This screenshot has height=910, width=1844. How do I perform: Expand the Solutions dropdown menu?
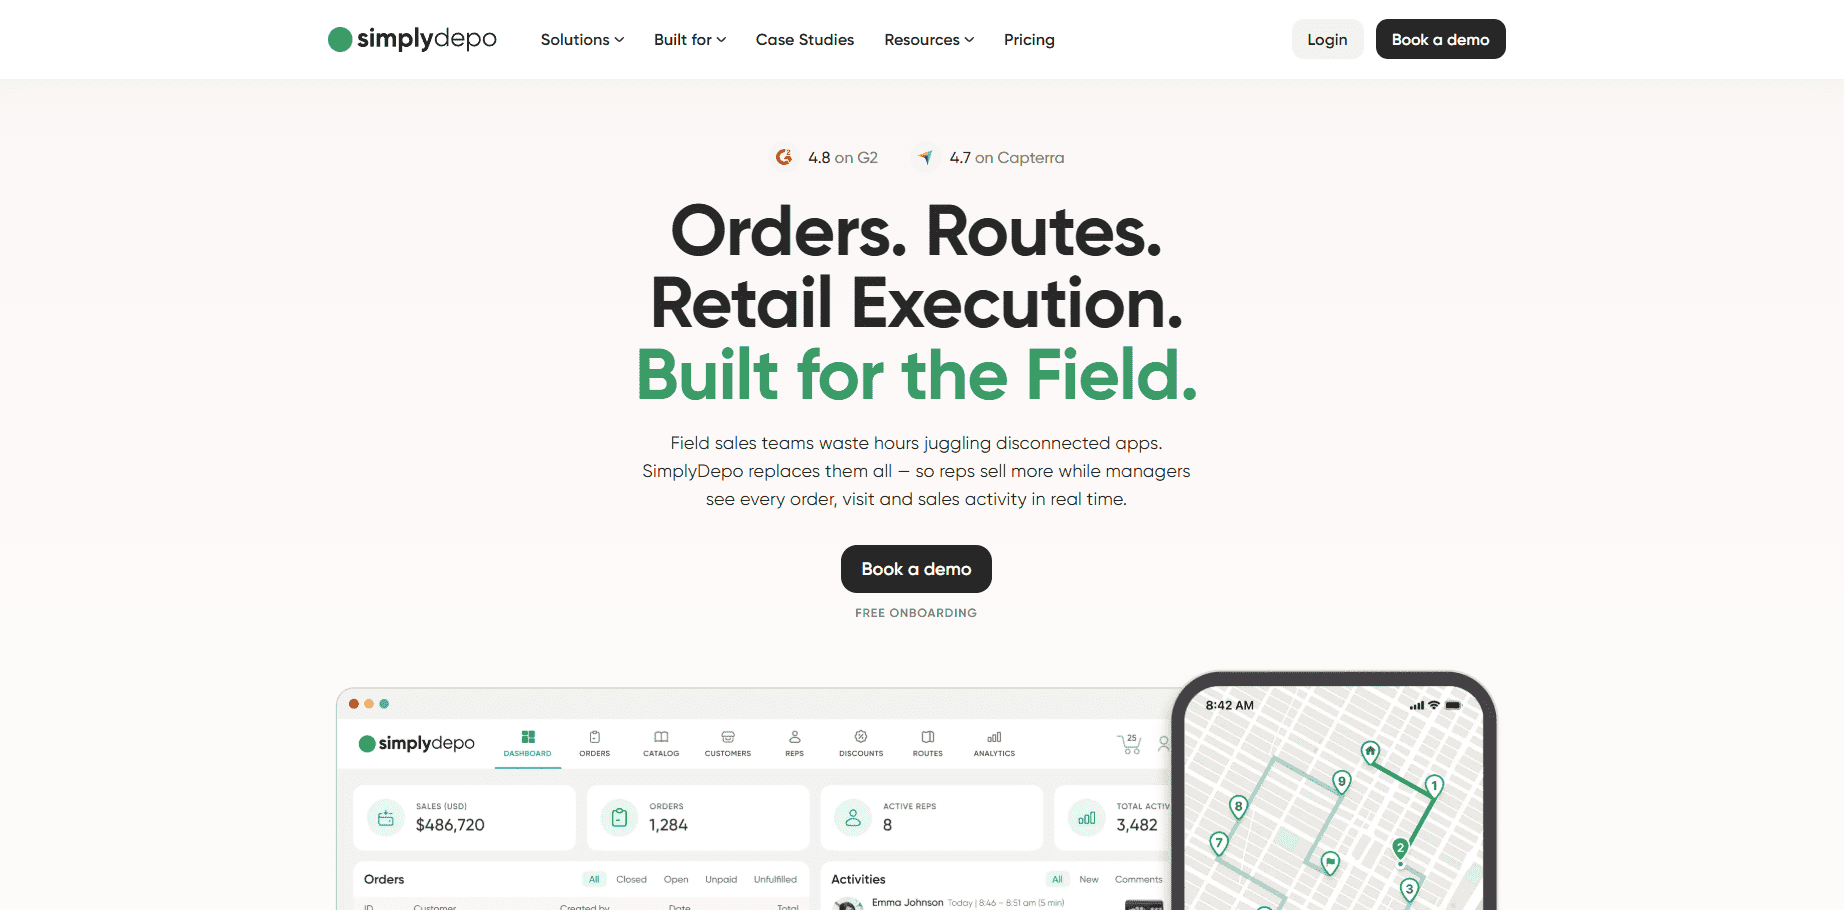coord(582,40)
